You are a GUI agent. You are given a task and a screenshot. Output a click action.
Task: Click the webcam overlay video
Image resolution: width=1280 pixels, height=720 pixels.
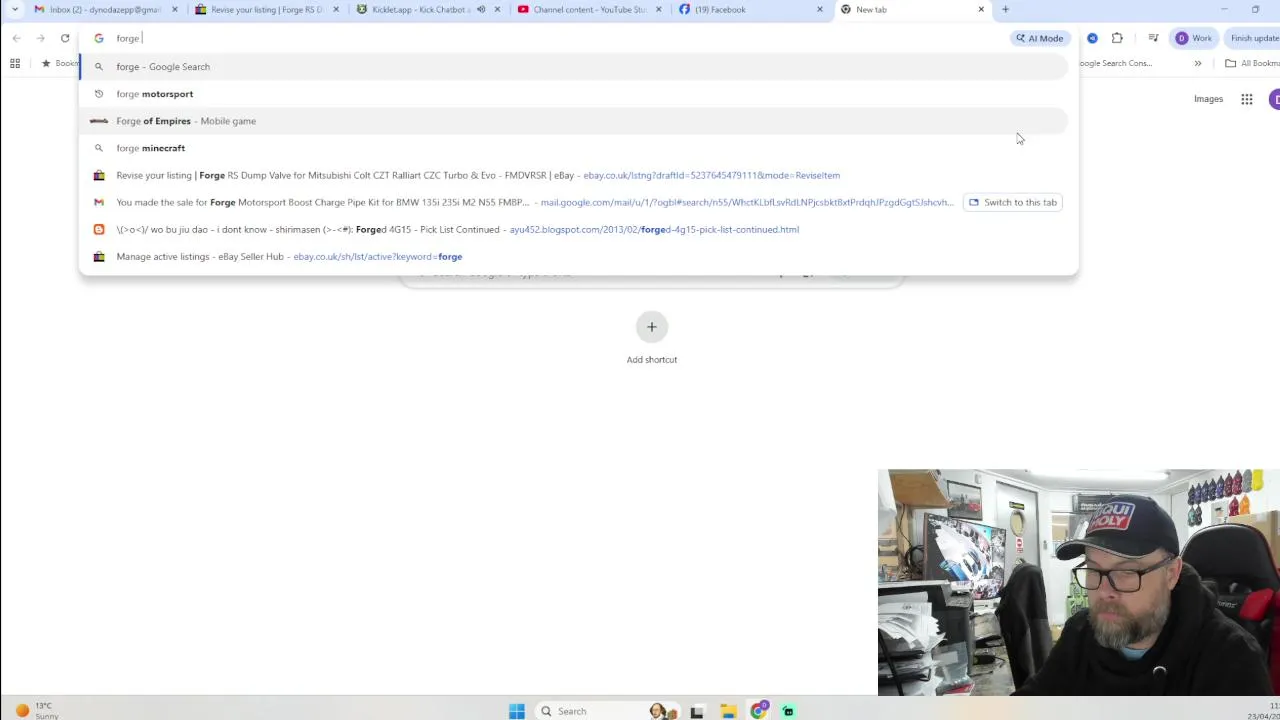[x=1079, y=582]
